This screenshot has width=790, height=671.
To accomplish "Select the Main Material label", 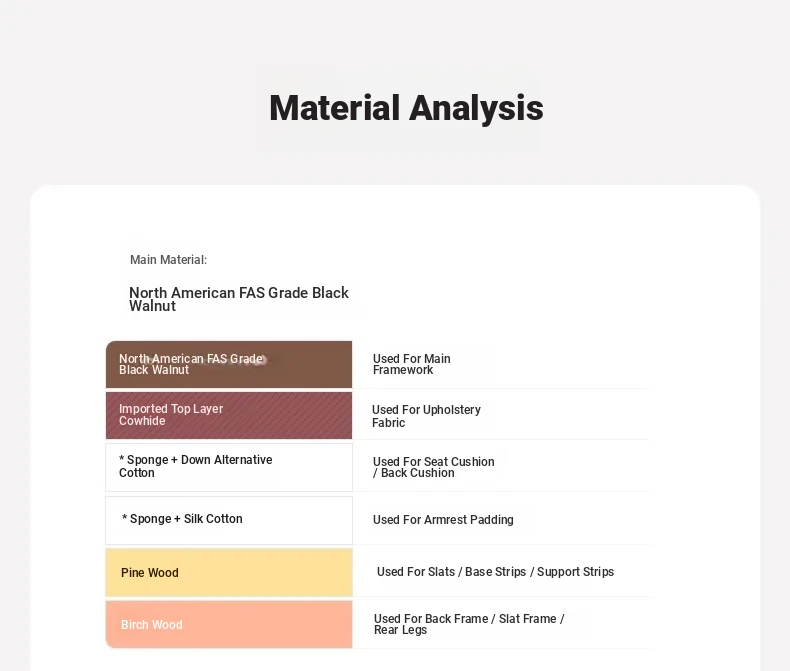I will 168,260.
